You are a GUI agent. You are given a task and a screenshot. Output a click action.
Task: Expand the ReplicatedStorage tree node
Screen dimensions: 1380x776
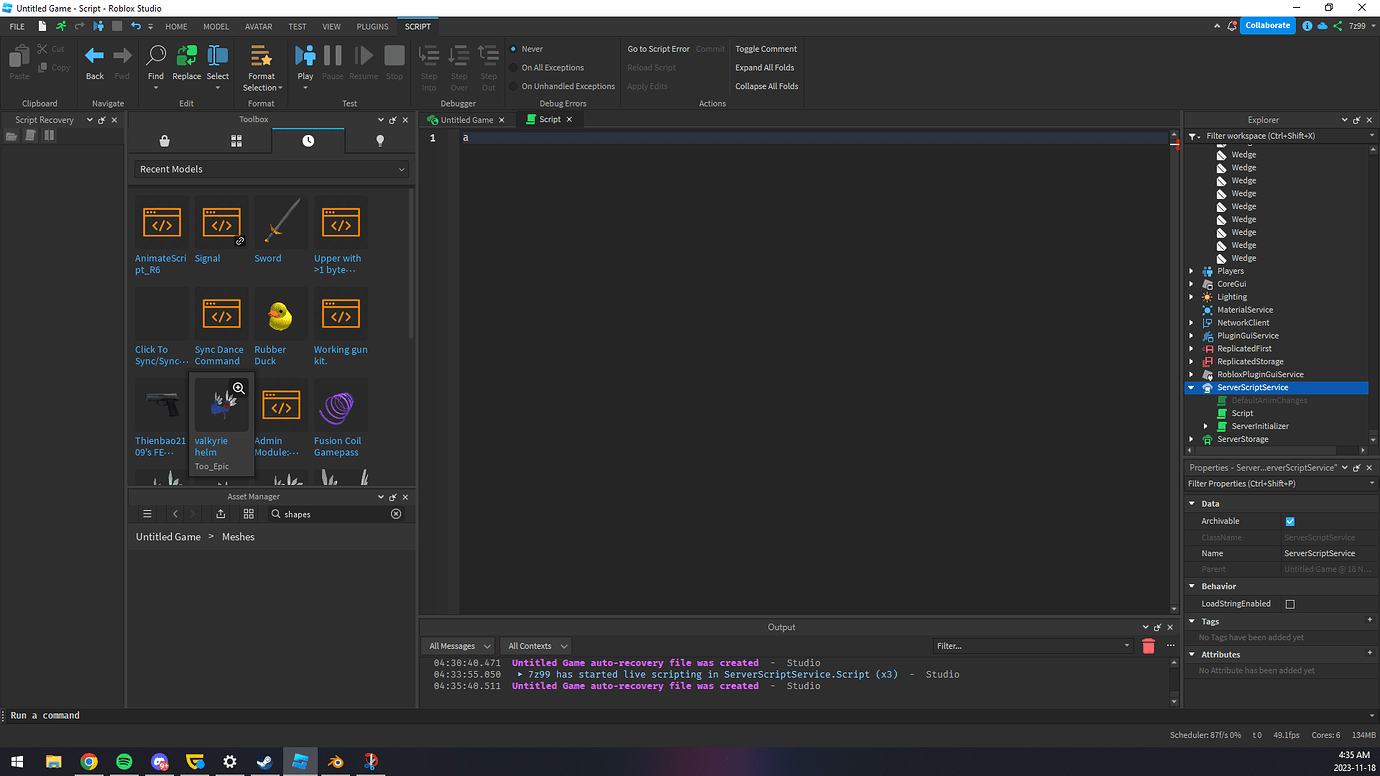[x=1191, y=362]
